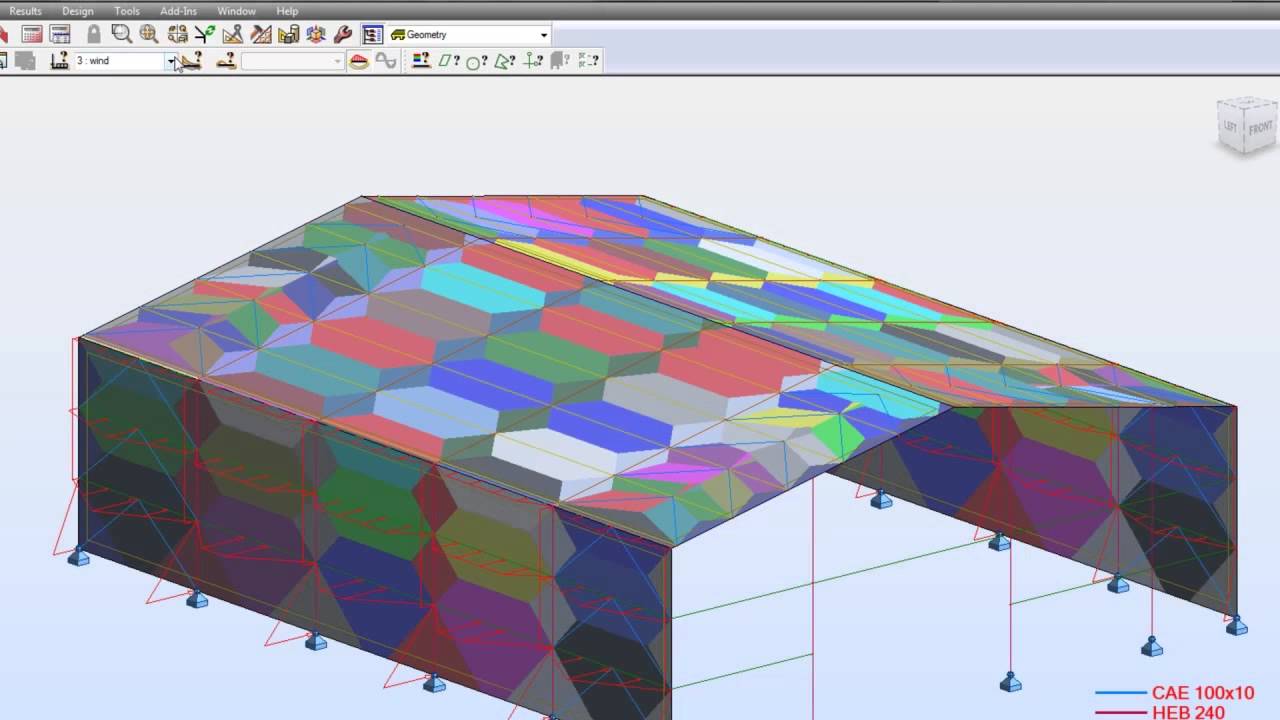Click the circle question-mark icon
Image resolution: width=1280 pixels, height=720 pixels.
pos(477,61)
